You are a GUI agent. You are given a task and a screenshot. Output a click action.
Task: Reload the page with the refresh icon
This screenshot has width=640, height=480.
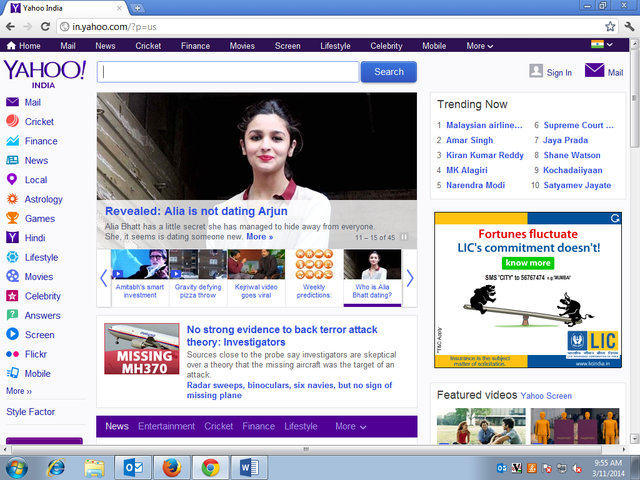click(45, 27)
